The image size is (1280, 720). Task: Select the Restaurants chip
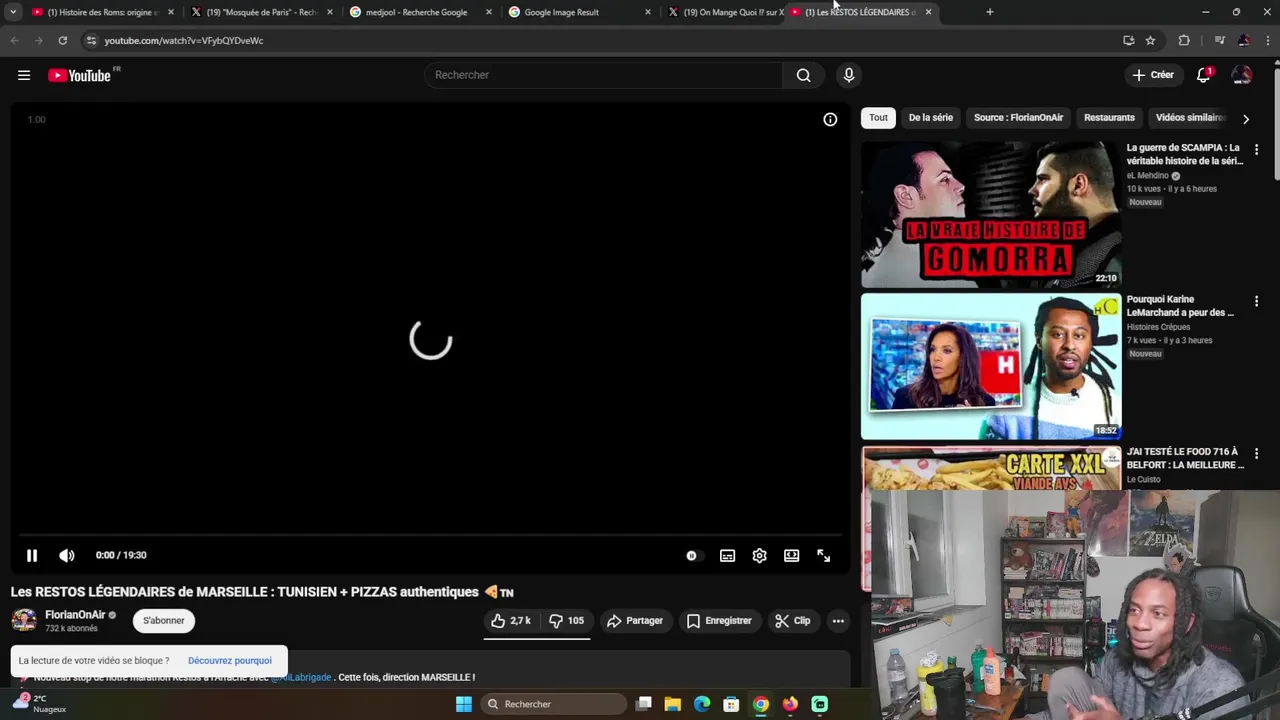pyautogui.click(x=1109, y=118)
